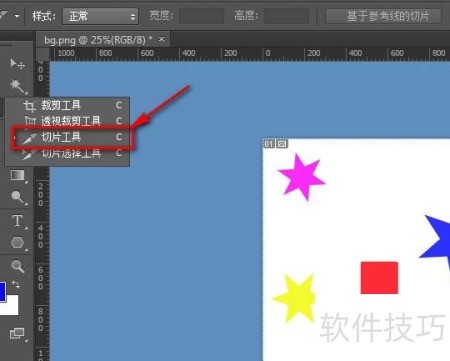Open the 样式 dropdown showing 正常

pos(100,16)
